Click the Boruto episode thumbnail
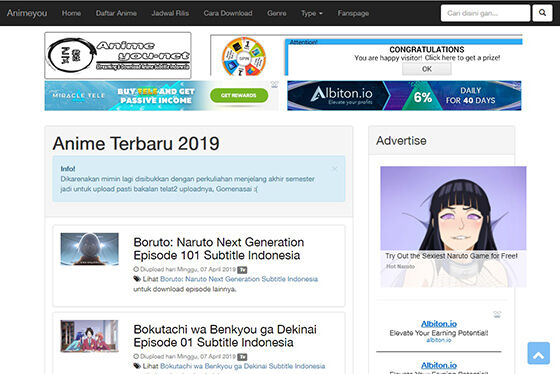 [x=89, y=249]
